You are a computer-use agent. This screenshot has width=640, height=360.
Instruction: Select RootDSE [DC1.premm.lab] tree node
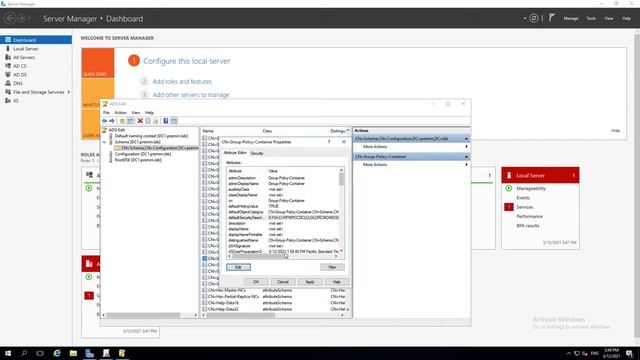point(138,160)
